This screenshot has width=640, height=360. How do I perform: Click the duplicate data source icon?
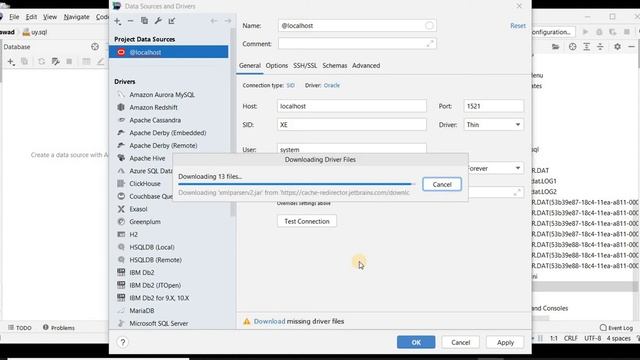click(144, 21)
